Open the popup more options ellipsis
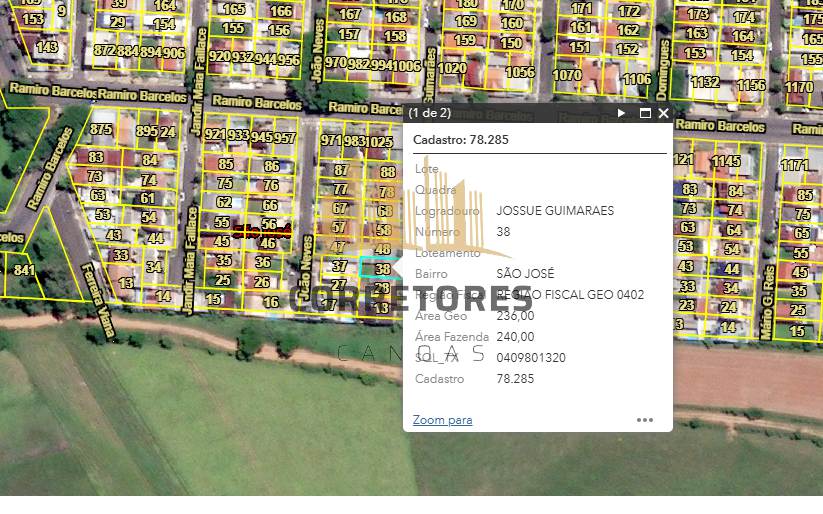The image size is (823, 514). (x=645, y=420)
